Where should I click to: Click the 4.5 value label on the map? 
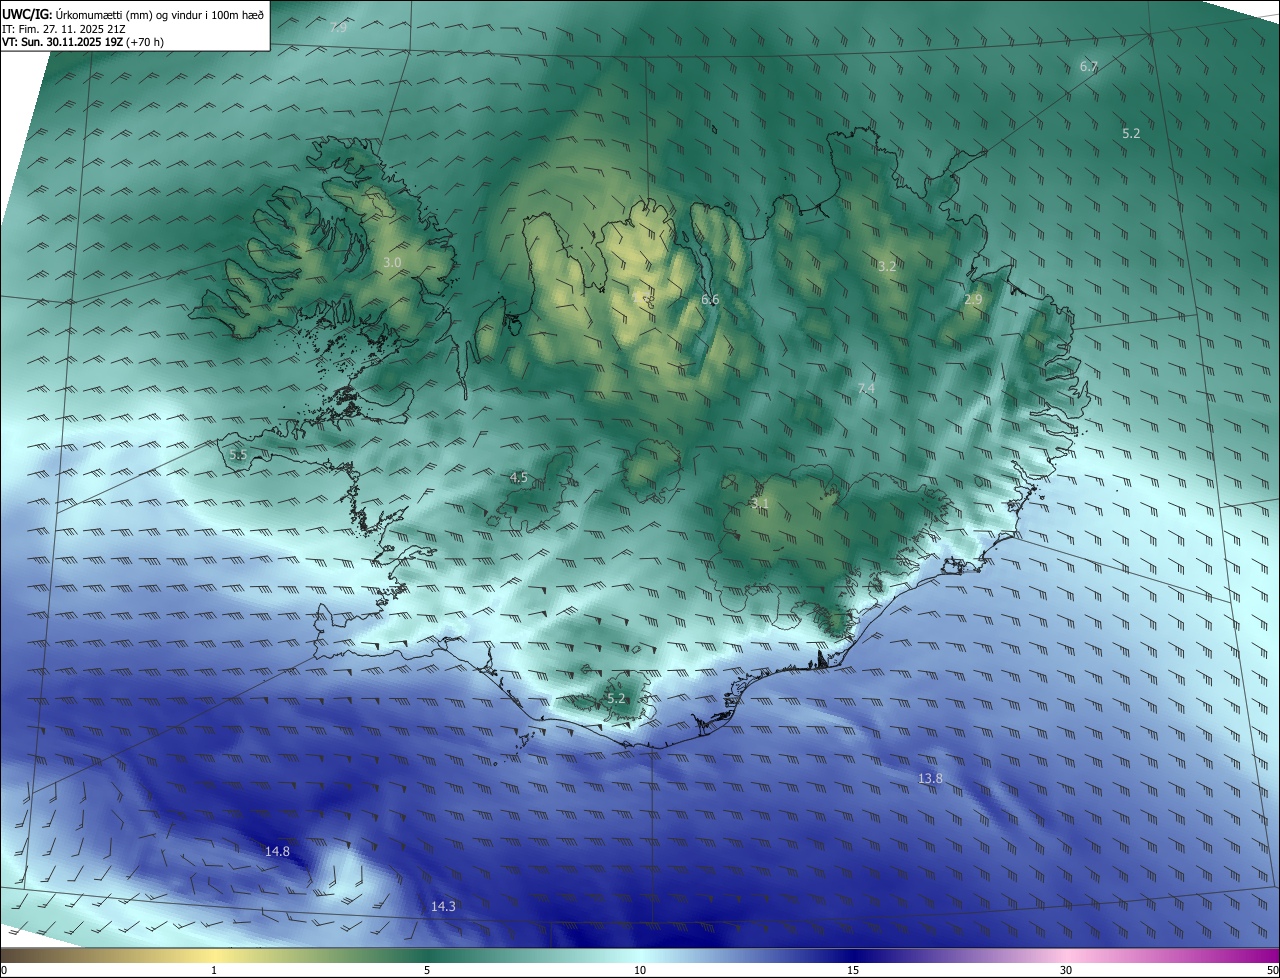tap(518, 478)
